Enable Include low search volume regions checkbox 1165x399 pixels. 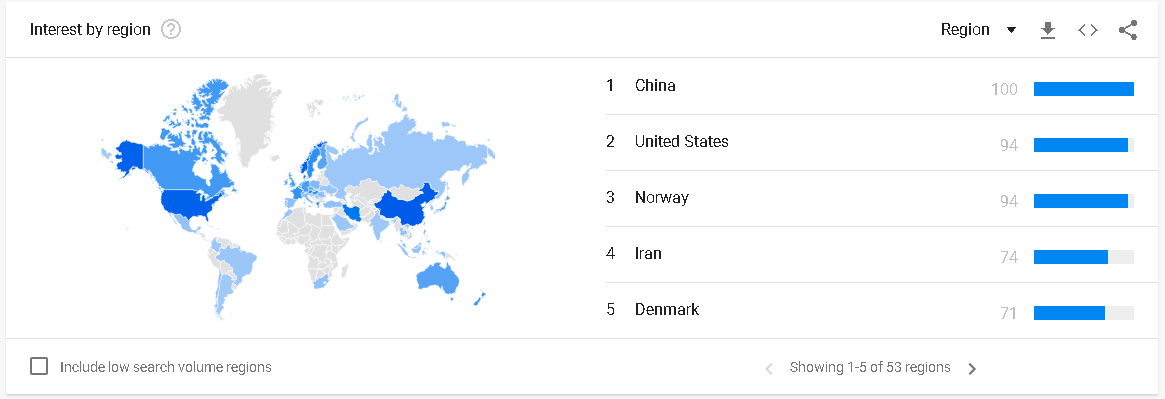click(x=39, y=366)
